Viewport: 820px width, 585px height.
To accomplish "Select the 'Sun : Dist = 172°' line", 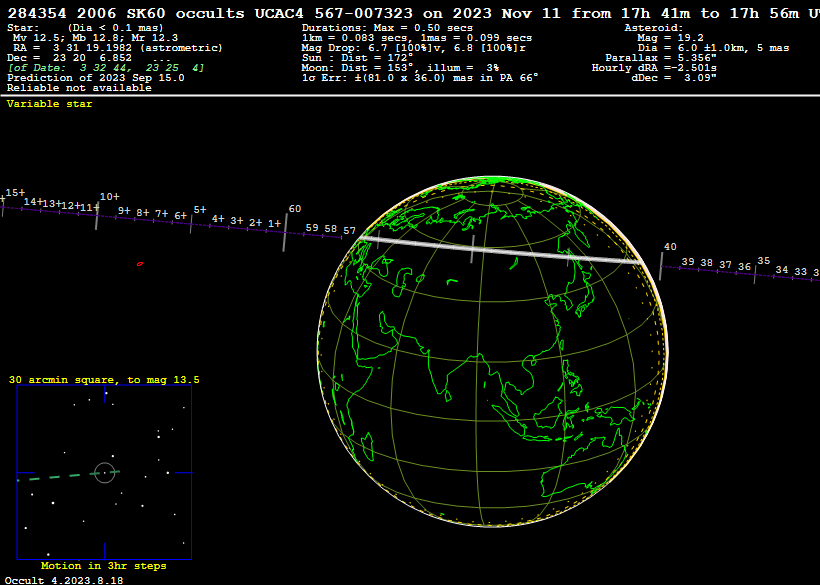I will [x=357, y=58].
